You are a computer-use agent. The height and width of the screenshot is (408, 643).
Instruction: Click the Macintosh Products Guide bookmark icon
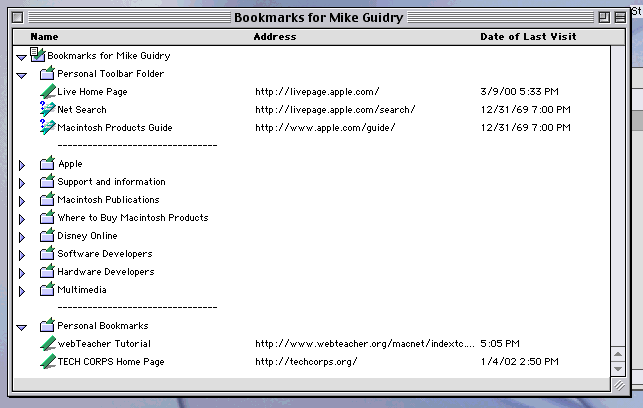[47, 128]
